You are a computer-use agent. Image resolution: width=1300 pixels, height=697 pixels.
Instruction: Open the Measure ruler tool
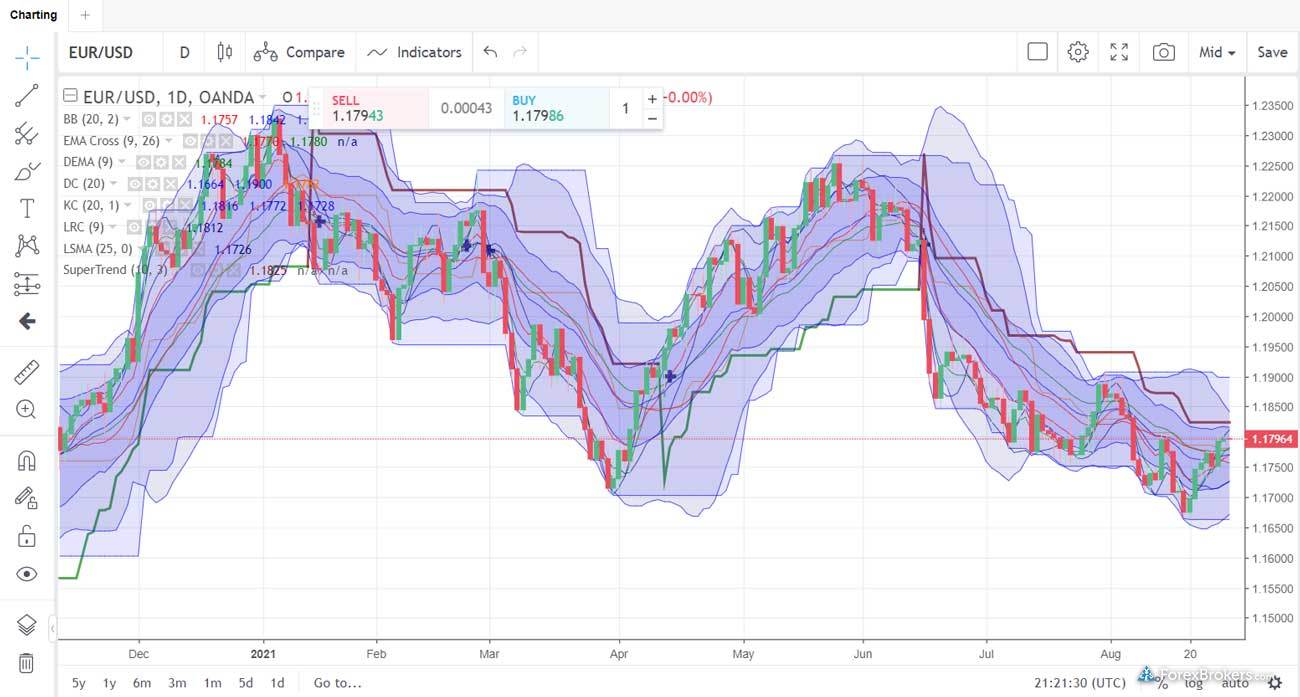[27, 373]
